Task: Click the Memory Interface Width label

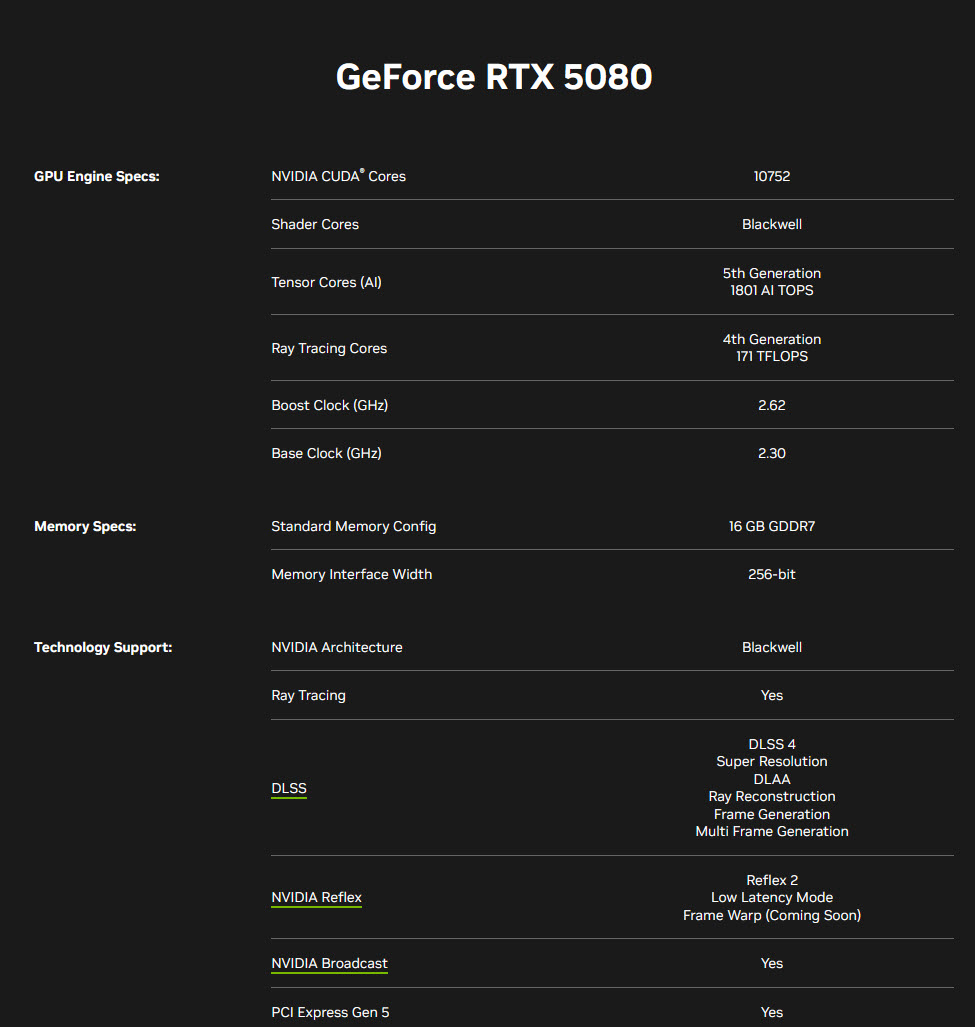Action: point(352,574)
